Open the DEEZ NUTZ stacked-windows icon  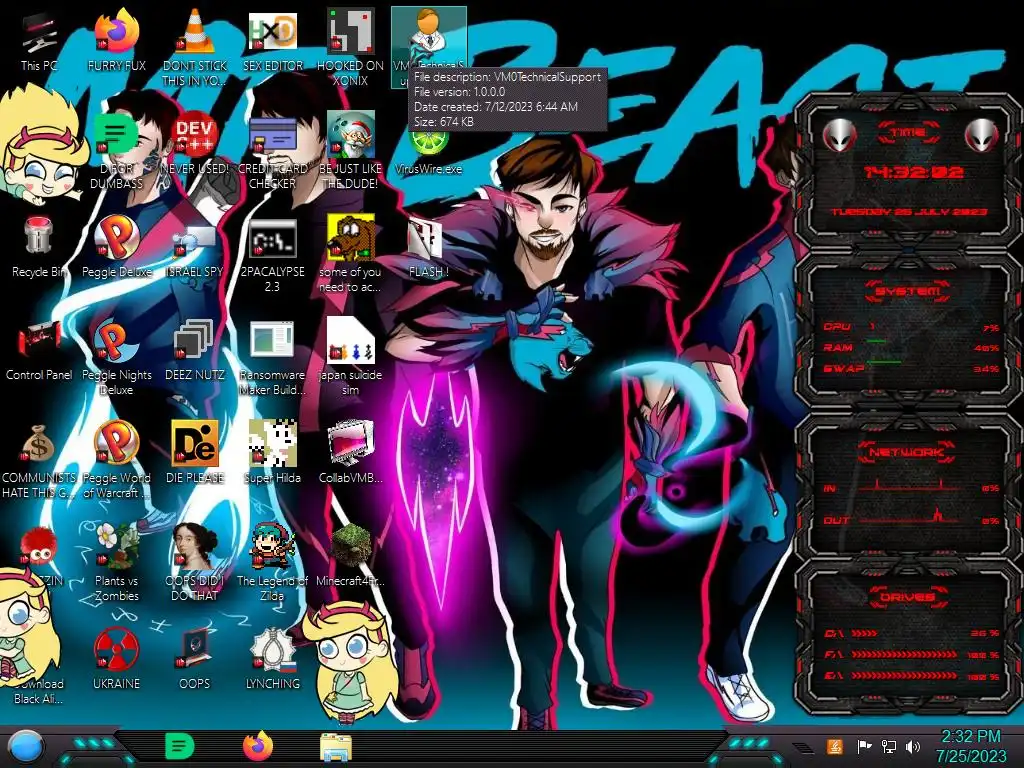coord(195,350)
